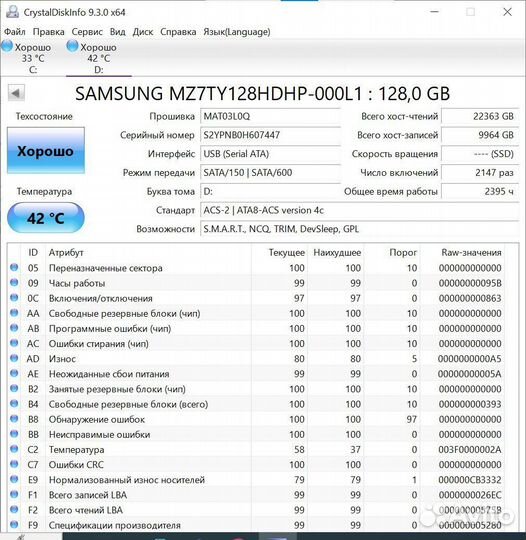Image resolution: width=526 pixels, height=540 pixels.
Task: Click raw value 000000CB3332
Action: click(470, 480)
